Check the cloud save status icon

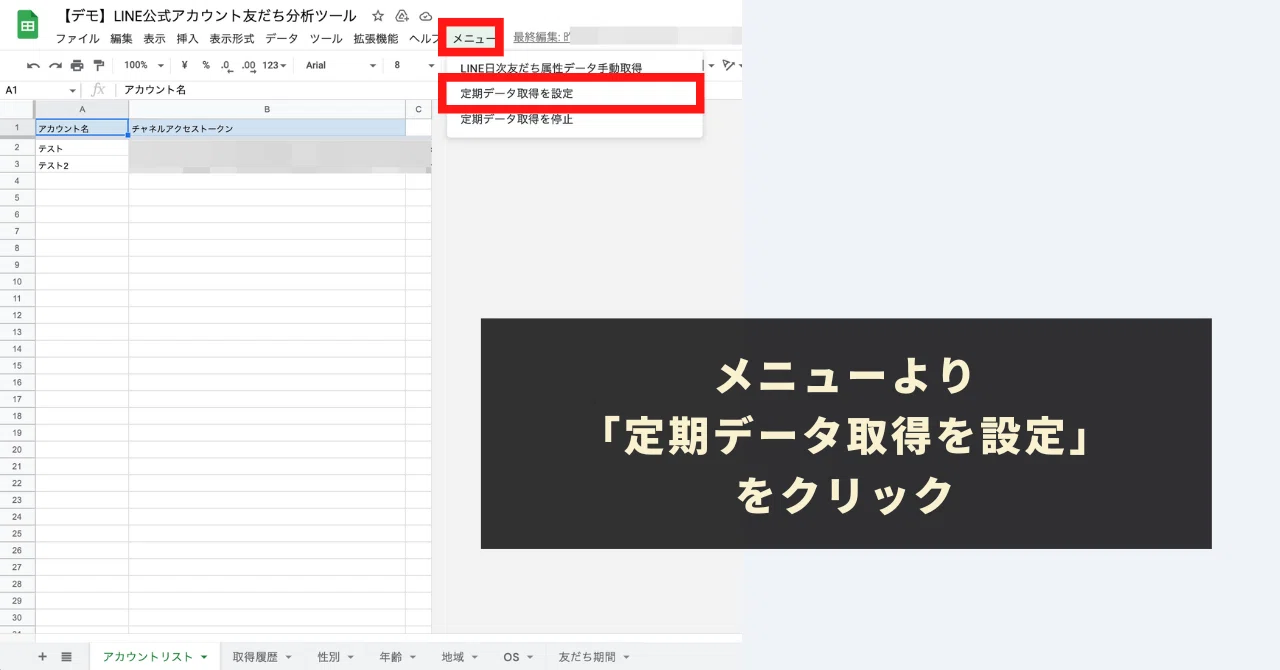tap(426, 16)
